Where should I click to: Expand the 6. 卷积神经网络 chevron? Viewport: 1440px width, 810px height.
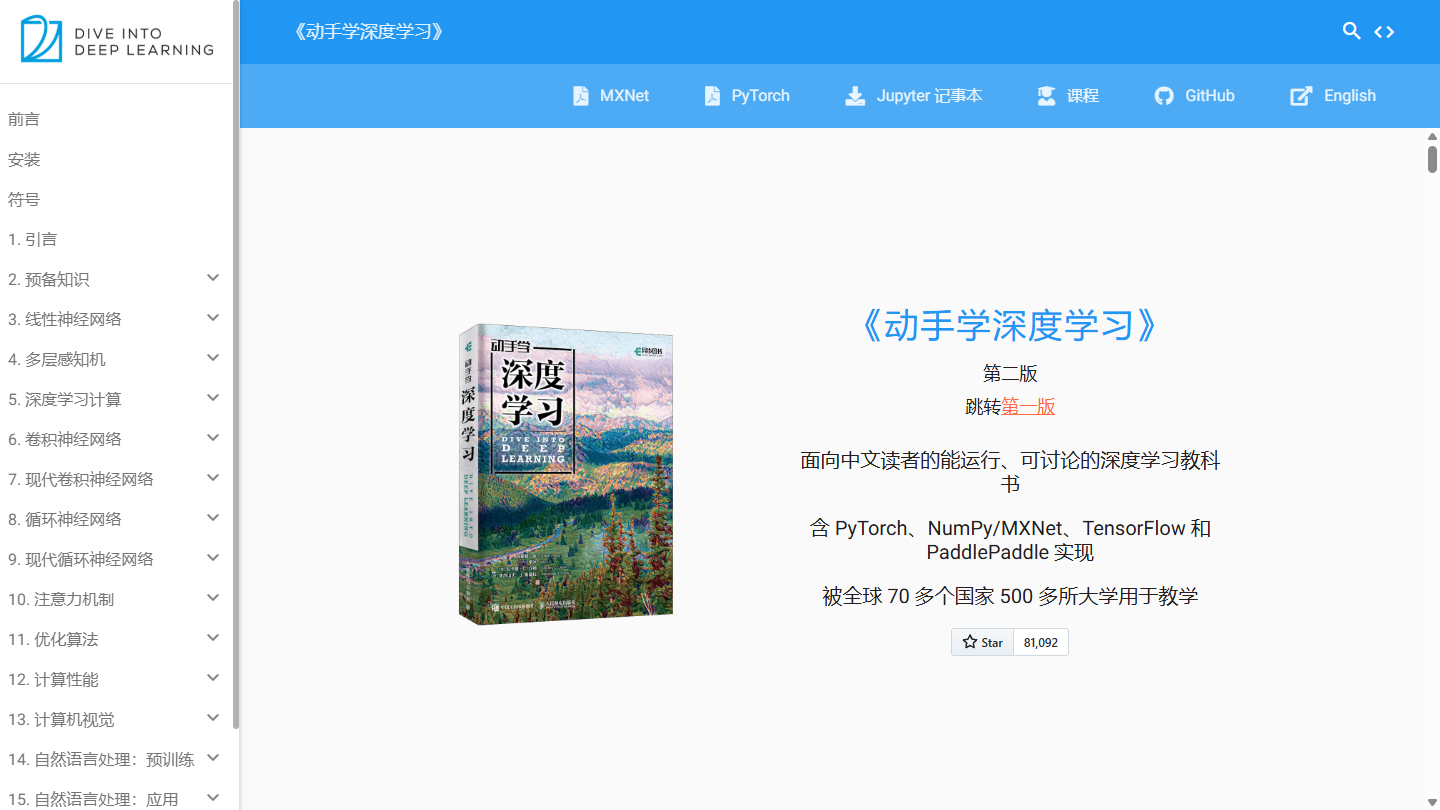coord(213,438)
